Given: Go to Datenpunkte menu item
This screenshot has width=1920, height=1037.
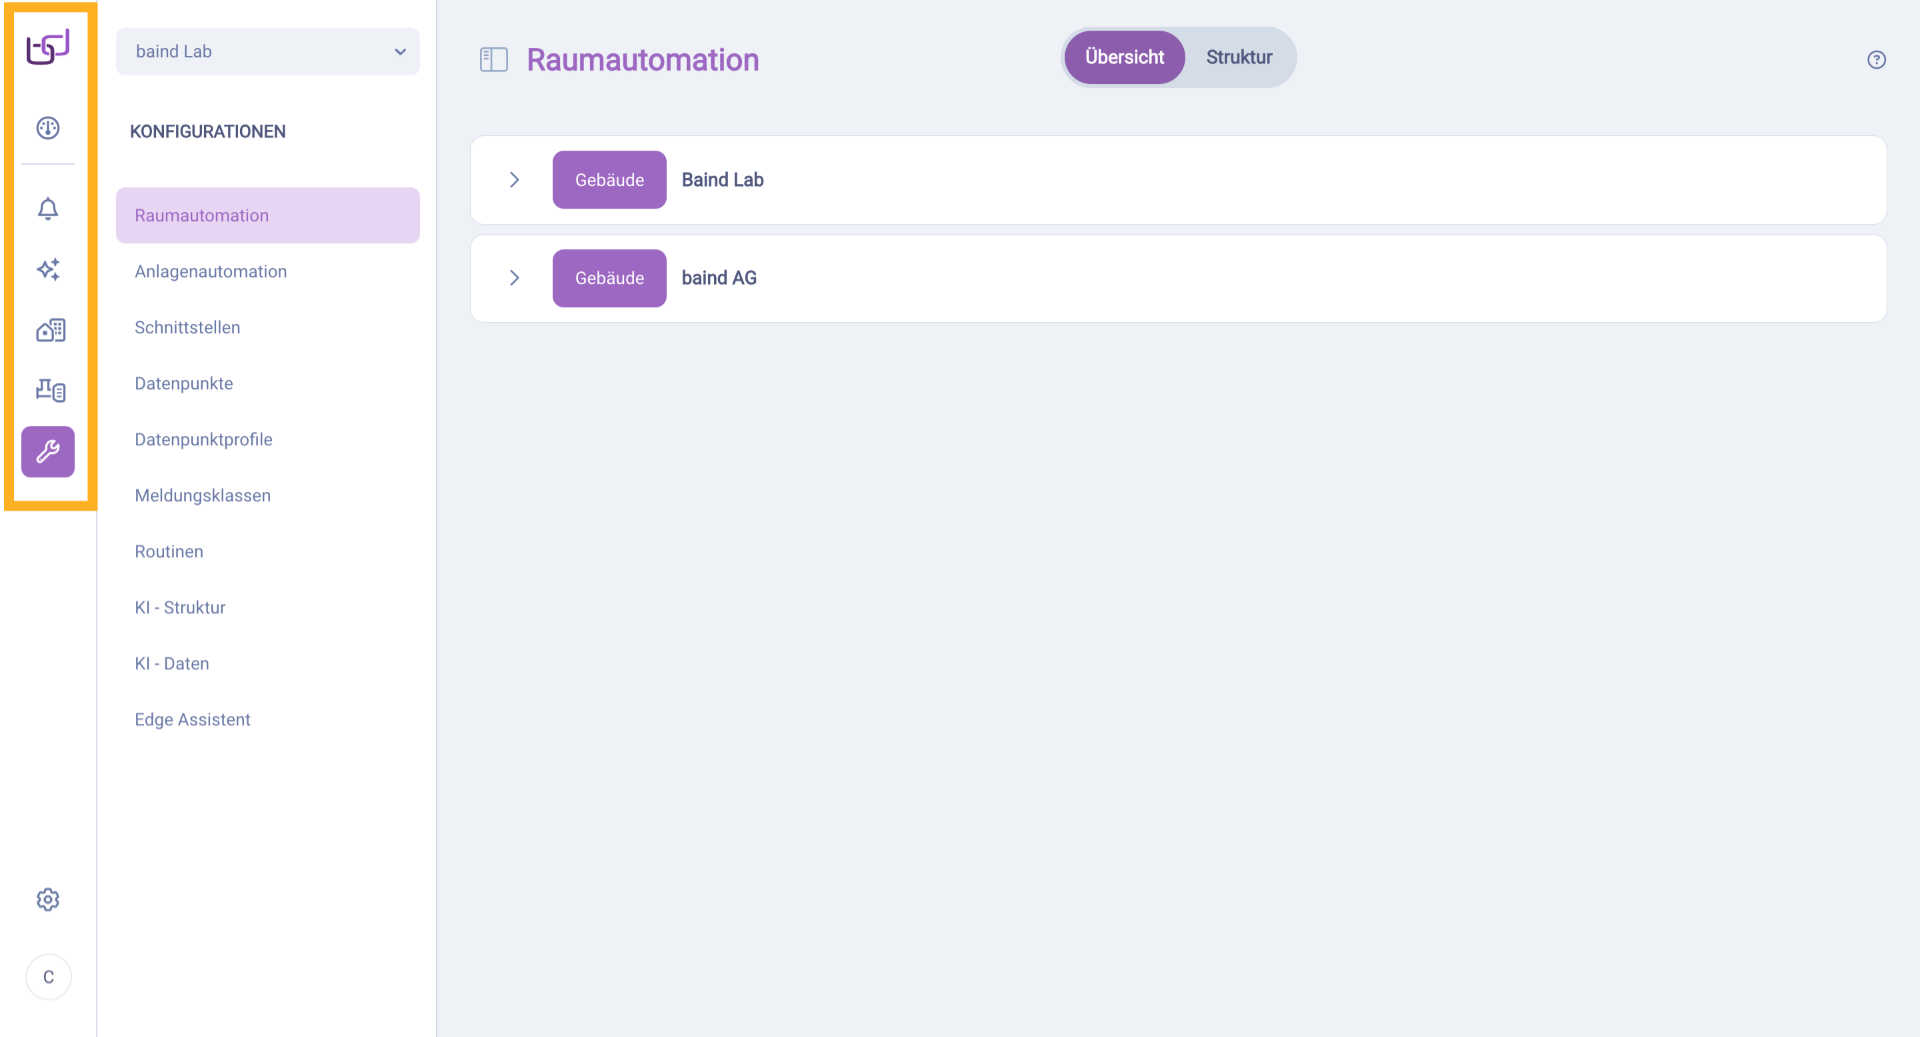Looking at the screenshot, I should click(184, 384).
